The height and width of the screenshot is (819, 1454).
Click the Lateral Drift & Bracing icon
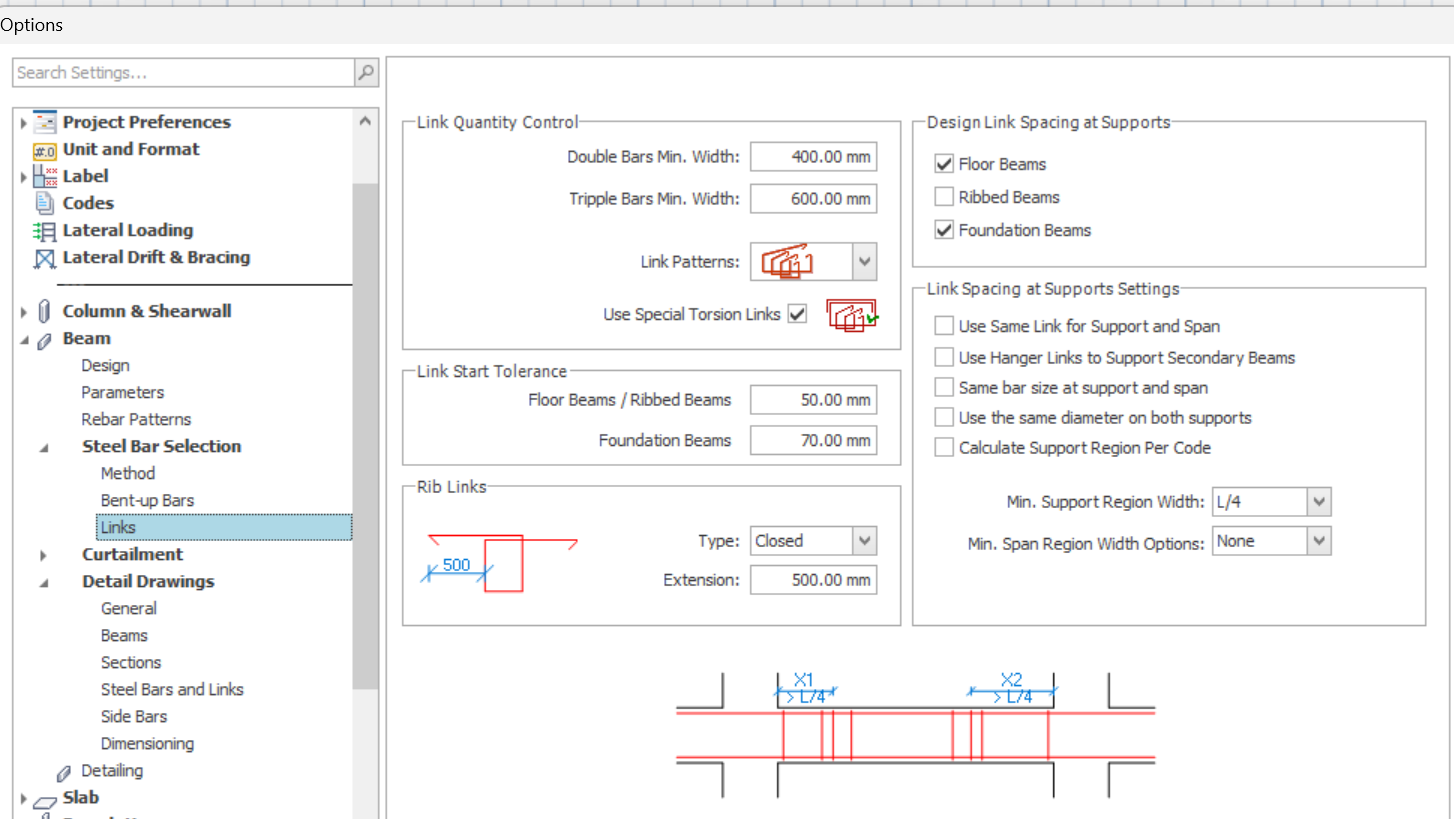pyautogui.click(x=45, y=258)
